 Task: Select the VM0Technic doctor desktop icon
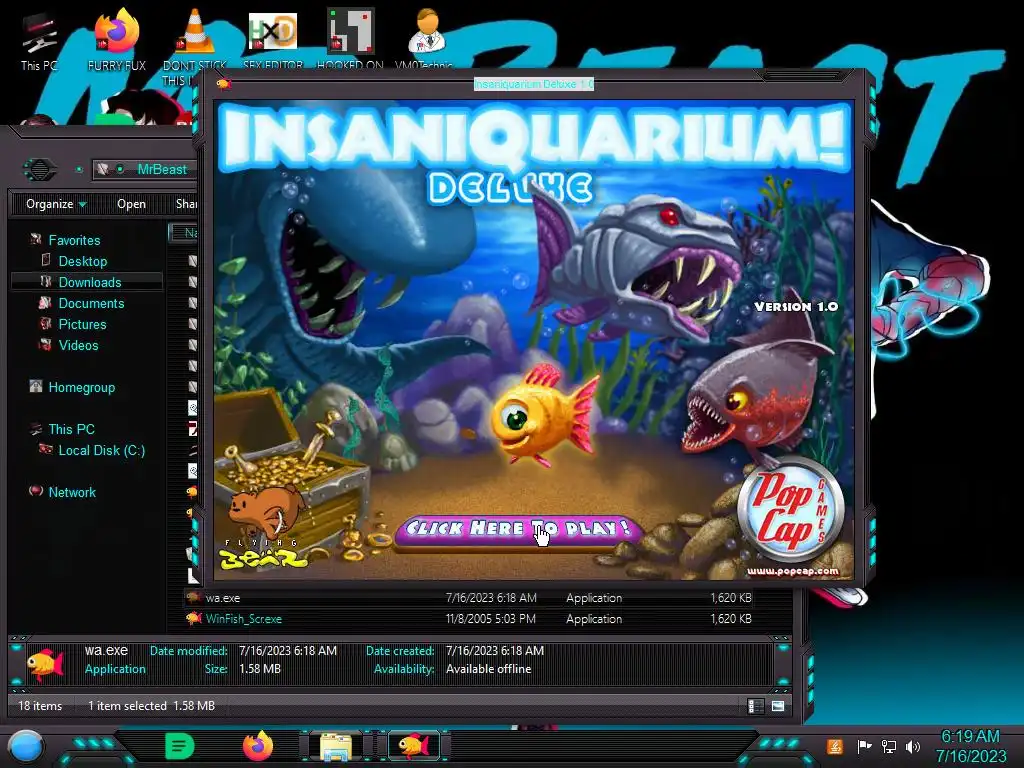(x=424, y=39)
